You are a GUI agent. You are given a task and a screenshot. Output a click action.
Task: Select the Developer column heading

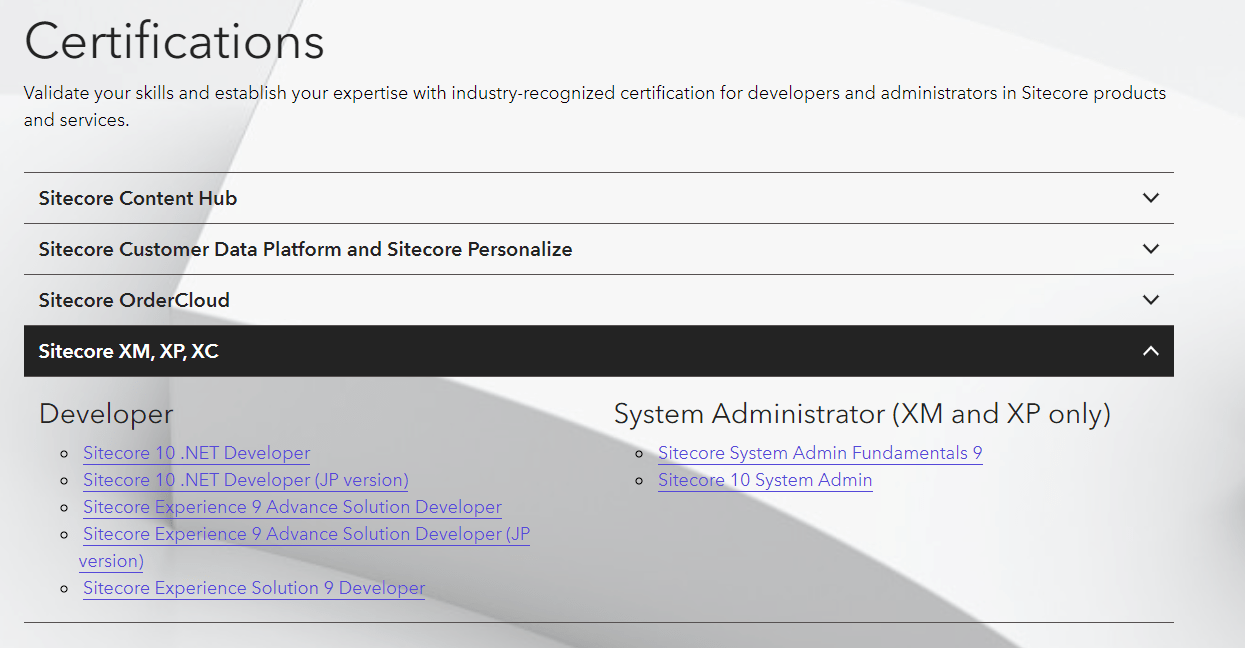pos(106,414)
